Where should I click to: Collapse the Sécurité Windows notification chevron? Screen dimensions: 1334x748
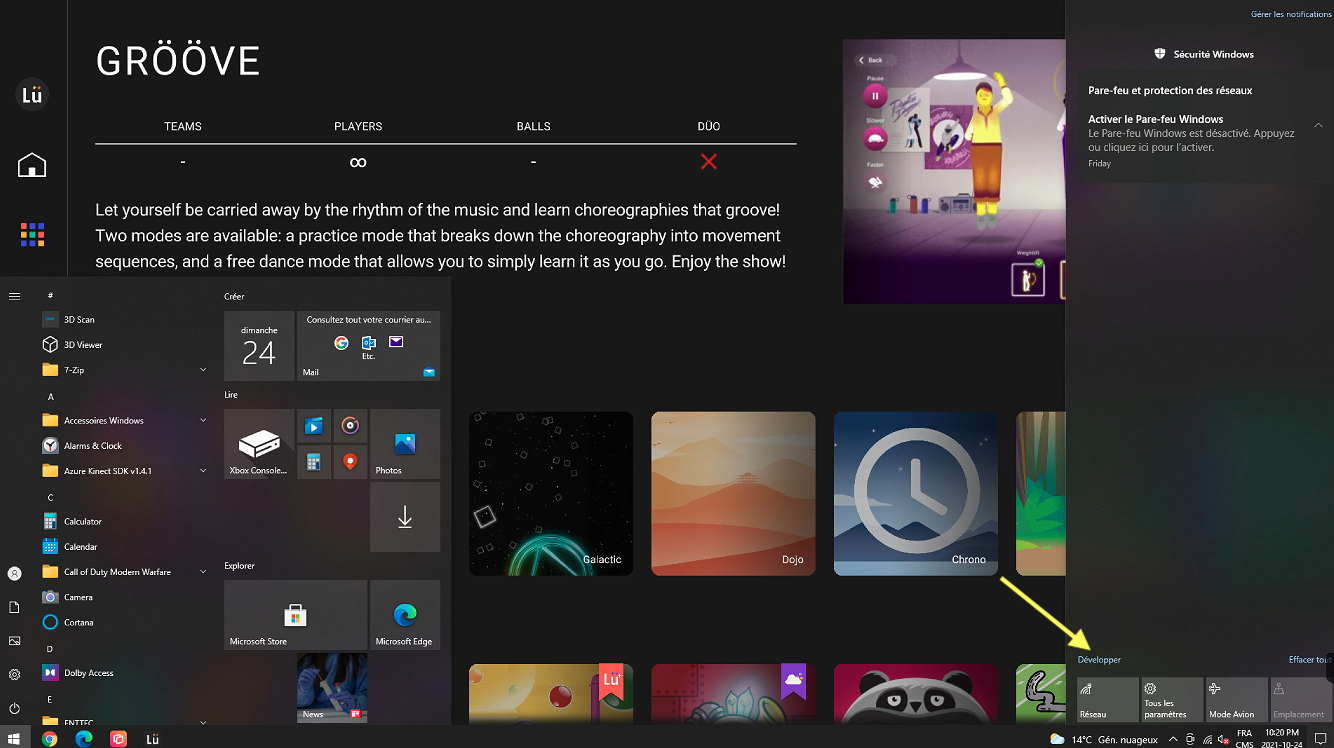(1318, 125)
